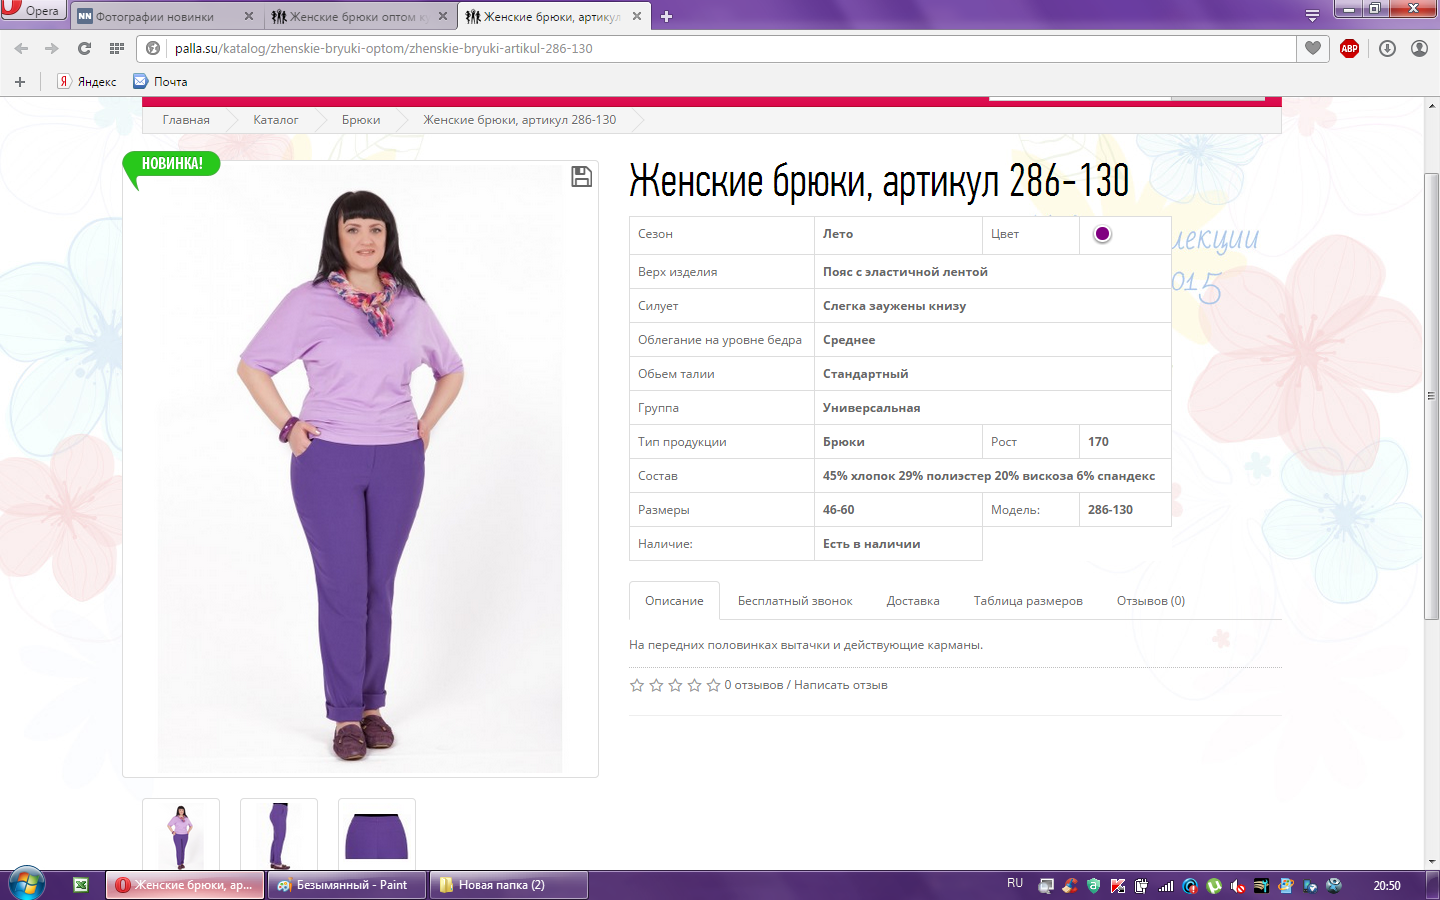Screen dimensions: 1440x900
Task: Click the power plug tray icon
Action: point(1141,885)
